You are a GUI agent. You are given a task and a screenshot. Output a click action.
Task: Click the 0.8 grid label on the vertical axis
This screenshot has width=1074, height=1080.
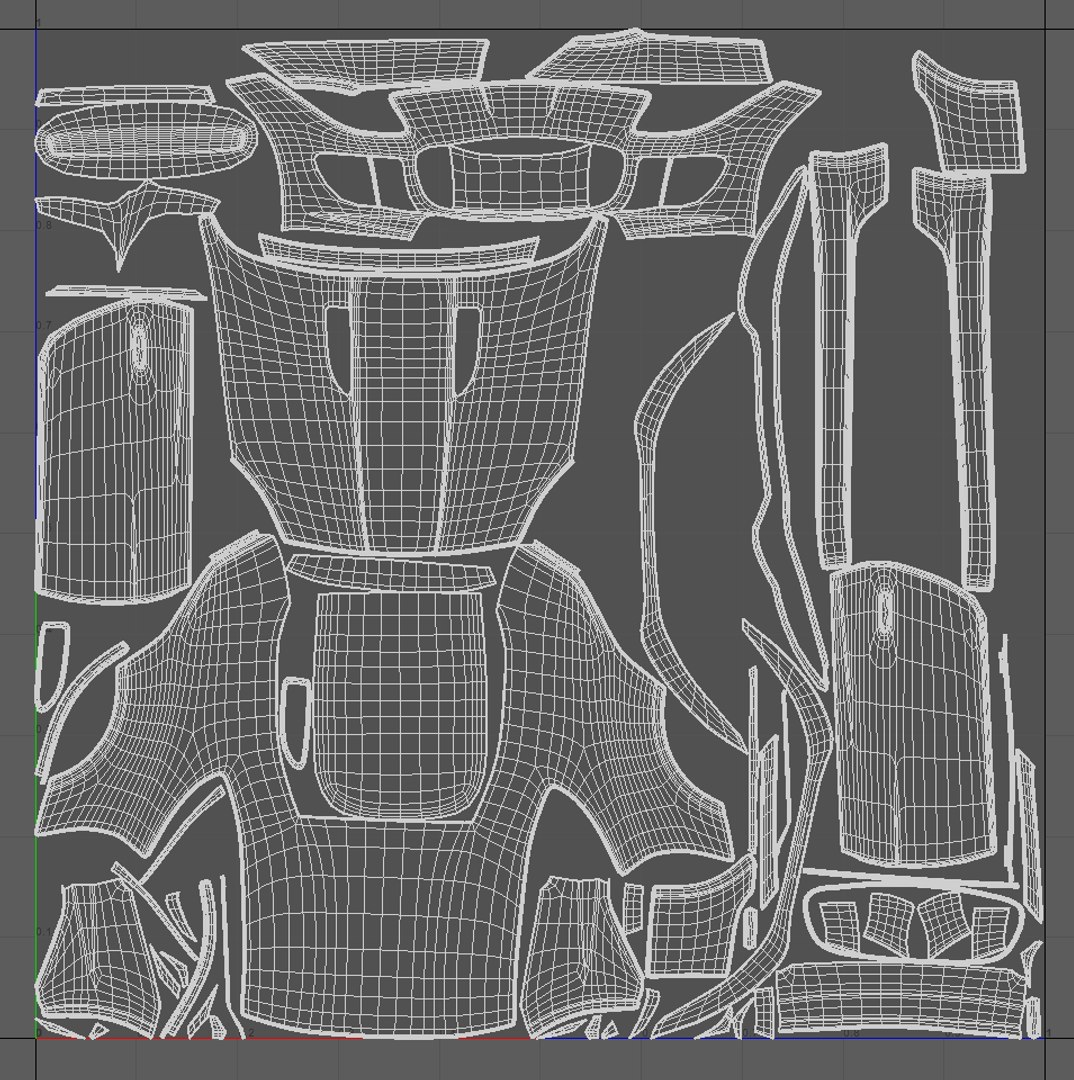pos(43,225)
